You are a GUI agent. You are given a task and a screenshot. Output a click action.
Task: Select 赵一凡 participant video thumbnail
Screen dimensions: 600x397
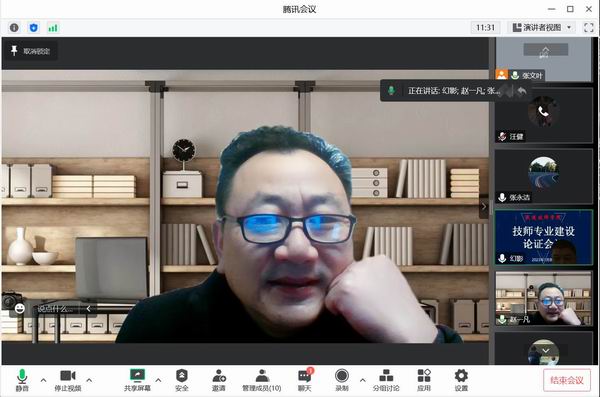tap(543, 299)
